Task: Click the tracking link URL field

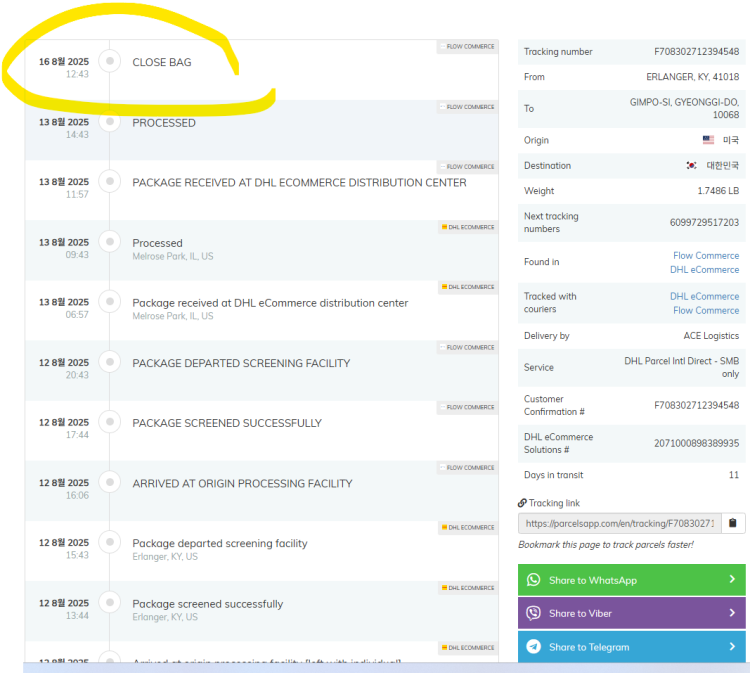Action: (x=620, y=523)
